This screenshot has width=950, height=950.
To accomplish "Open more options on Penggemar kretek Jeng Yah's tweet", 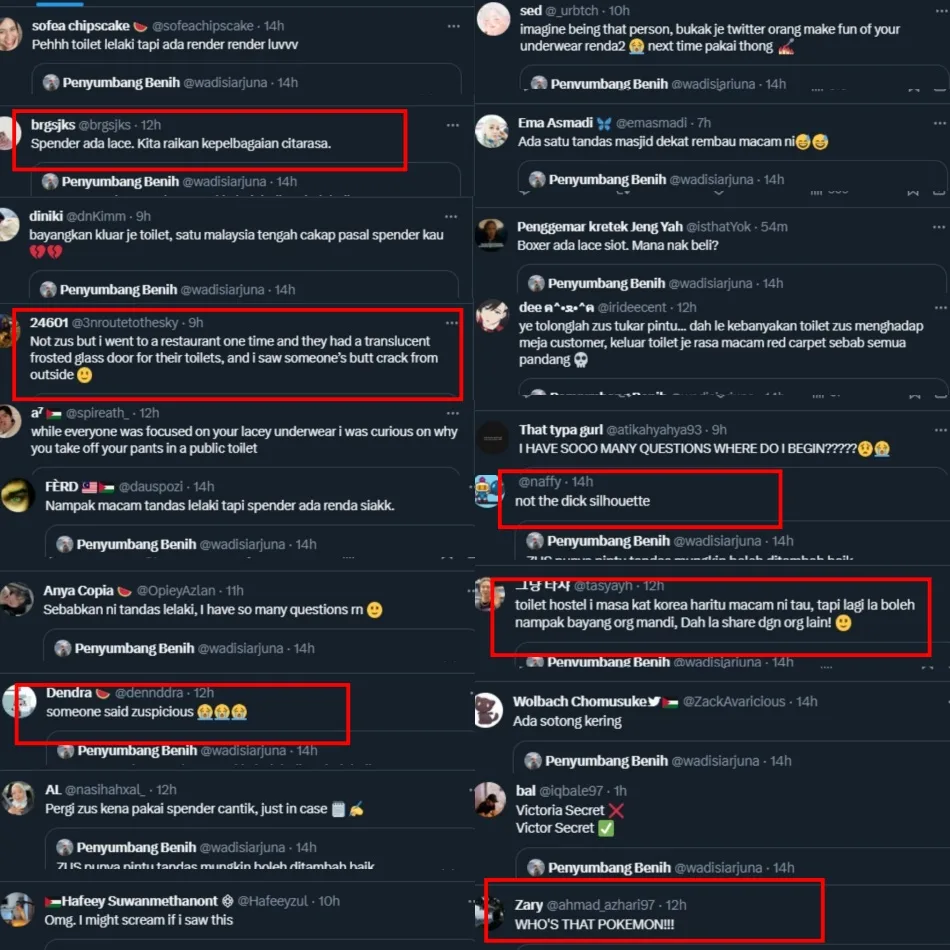I will [x=939, y=227].
